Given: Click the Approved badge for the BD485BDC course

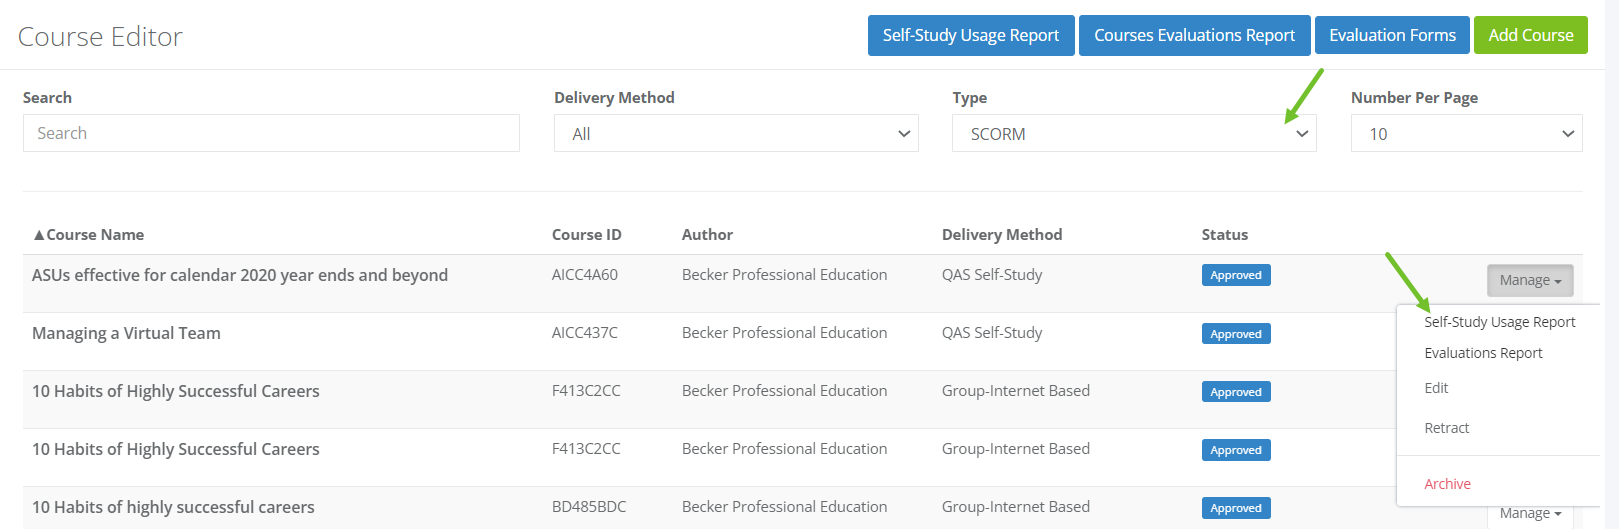Looking at the screenshot, I should pyautogui.click(x=1236, y=508).
